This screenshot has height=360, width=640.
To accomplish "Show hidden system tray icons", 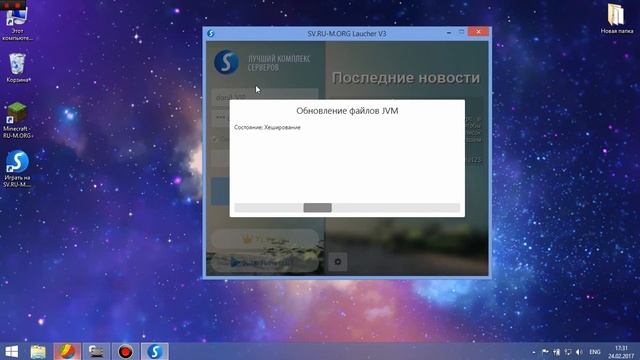I will (x=533, y=352).
